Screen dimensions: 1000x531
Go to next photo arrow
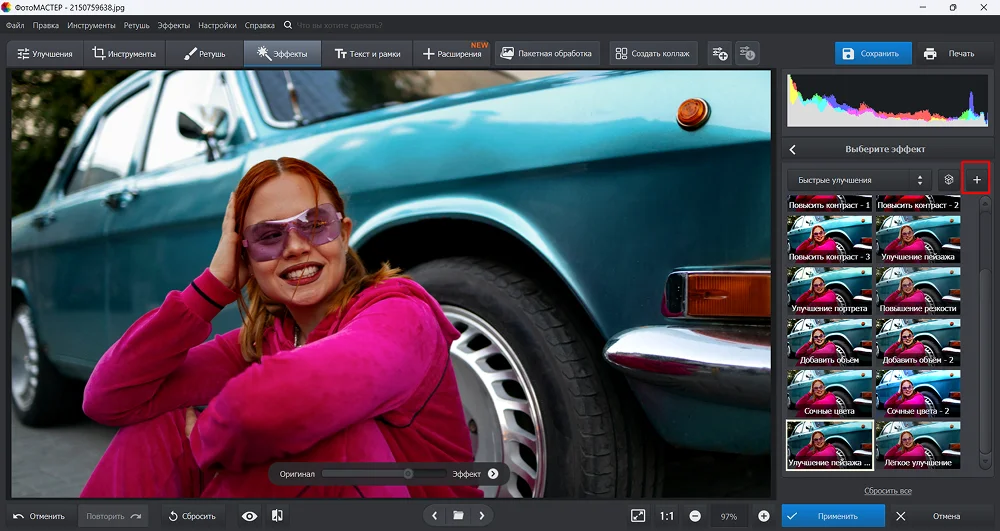482,516
